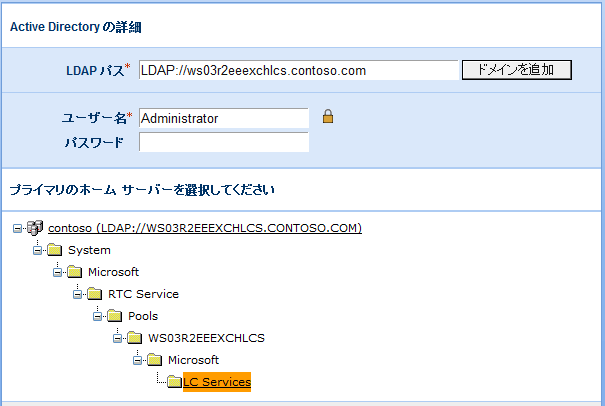This screenshot has width=605, height=406.
Task: Click into the ユーザー名 input field
Action: (223, 118)
